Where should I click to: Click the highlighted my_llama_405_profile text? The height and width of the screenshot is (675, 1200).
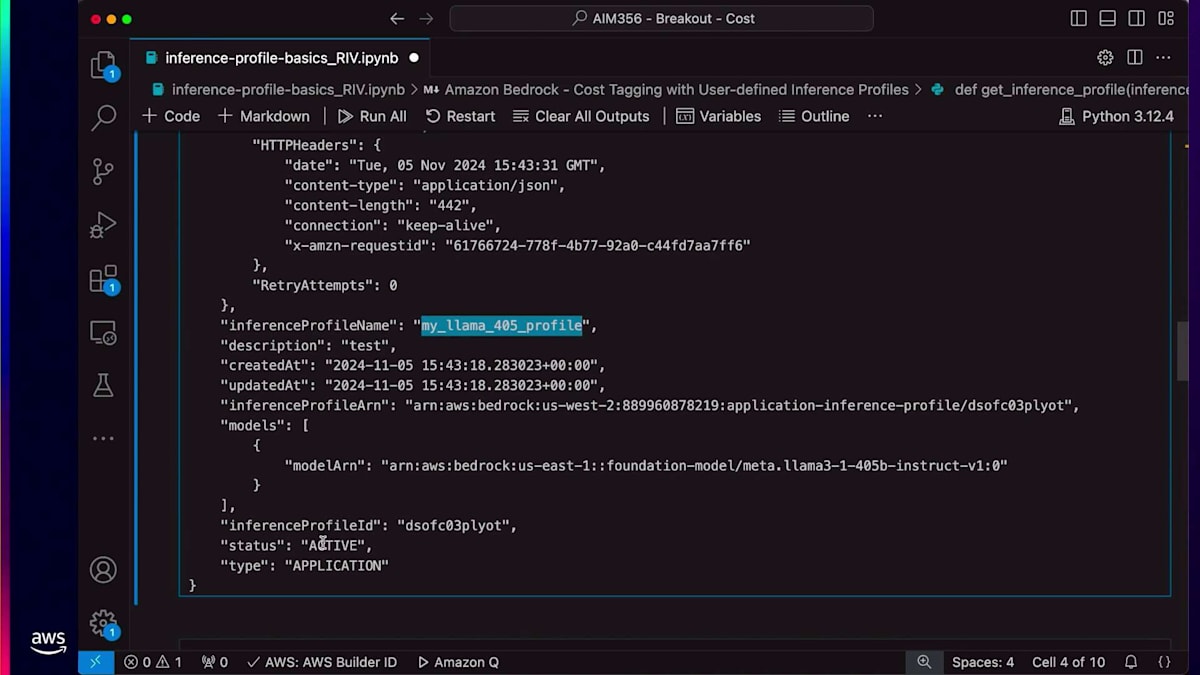pyautogui.click(x=501, y=326)
